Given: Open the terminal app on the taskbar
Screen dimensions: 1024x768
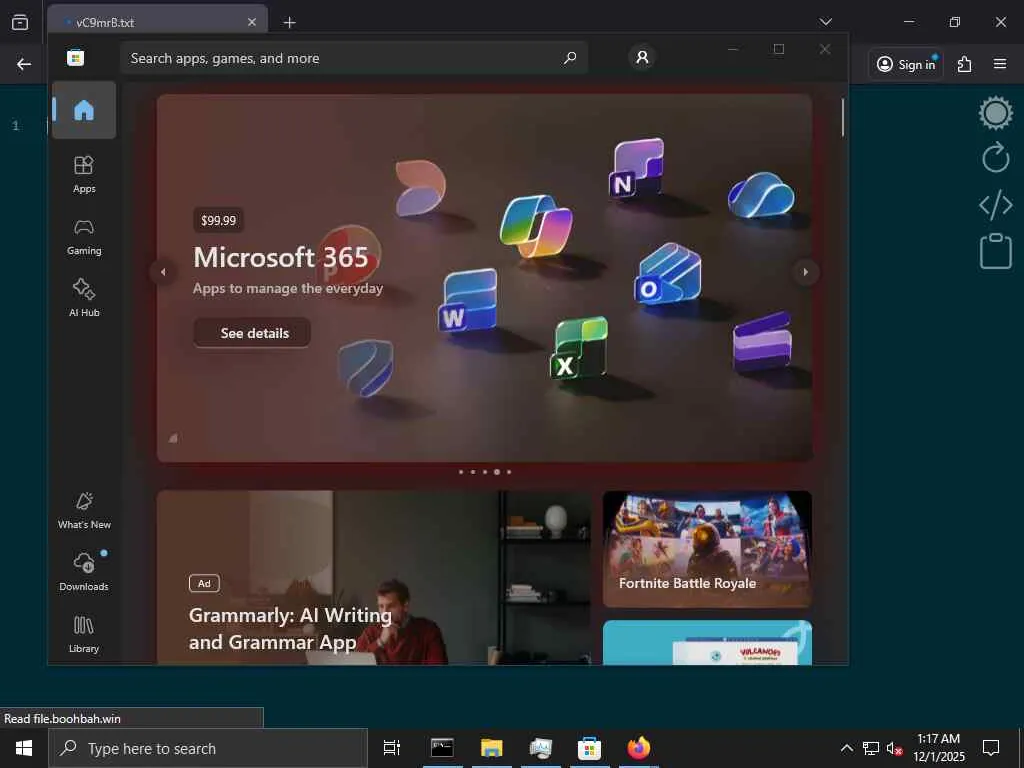Looking at the screenshot, I should [442, 748].
